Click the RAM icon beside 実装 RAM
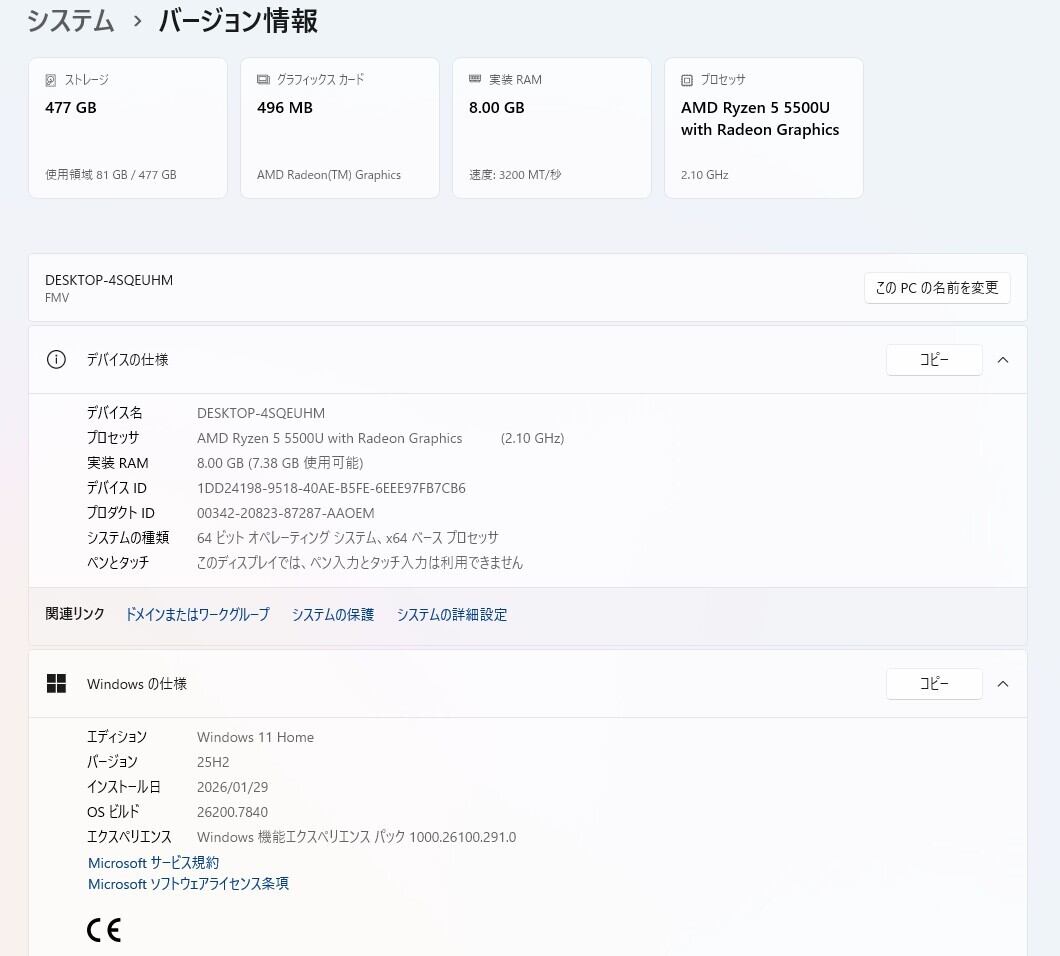 (475, 80)
